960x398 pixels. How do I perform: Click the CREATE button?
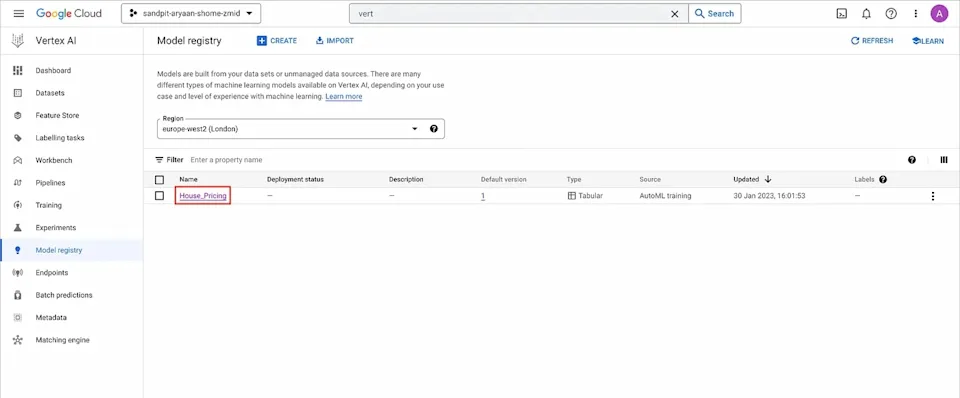(x=277, y=41)
